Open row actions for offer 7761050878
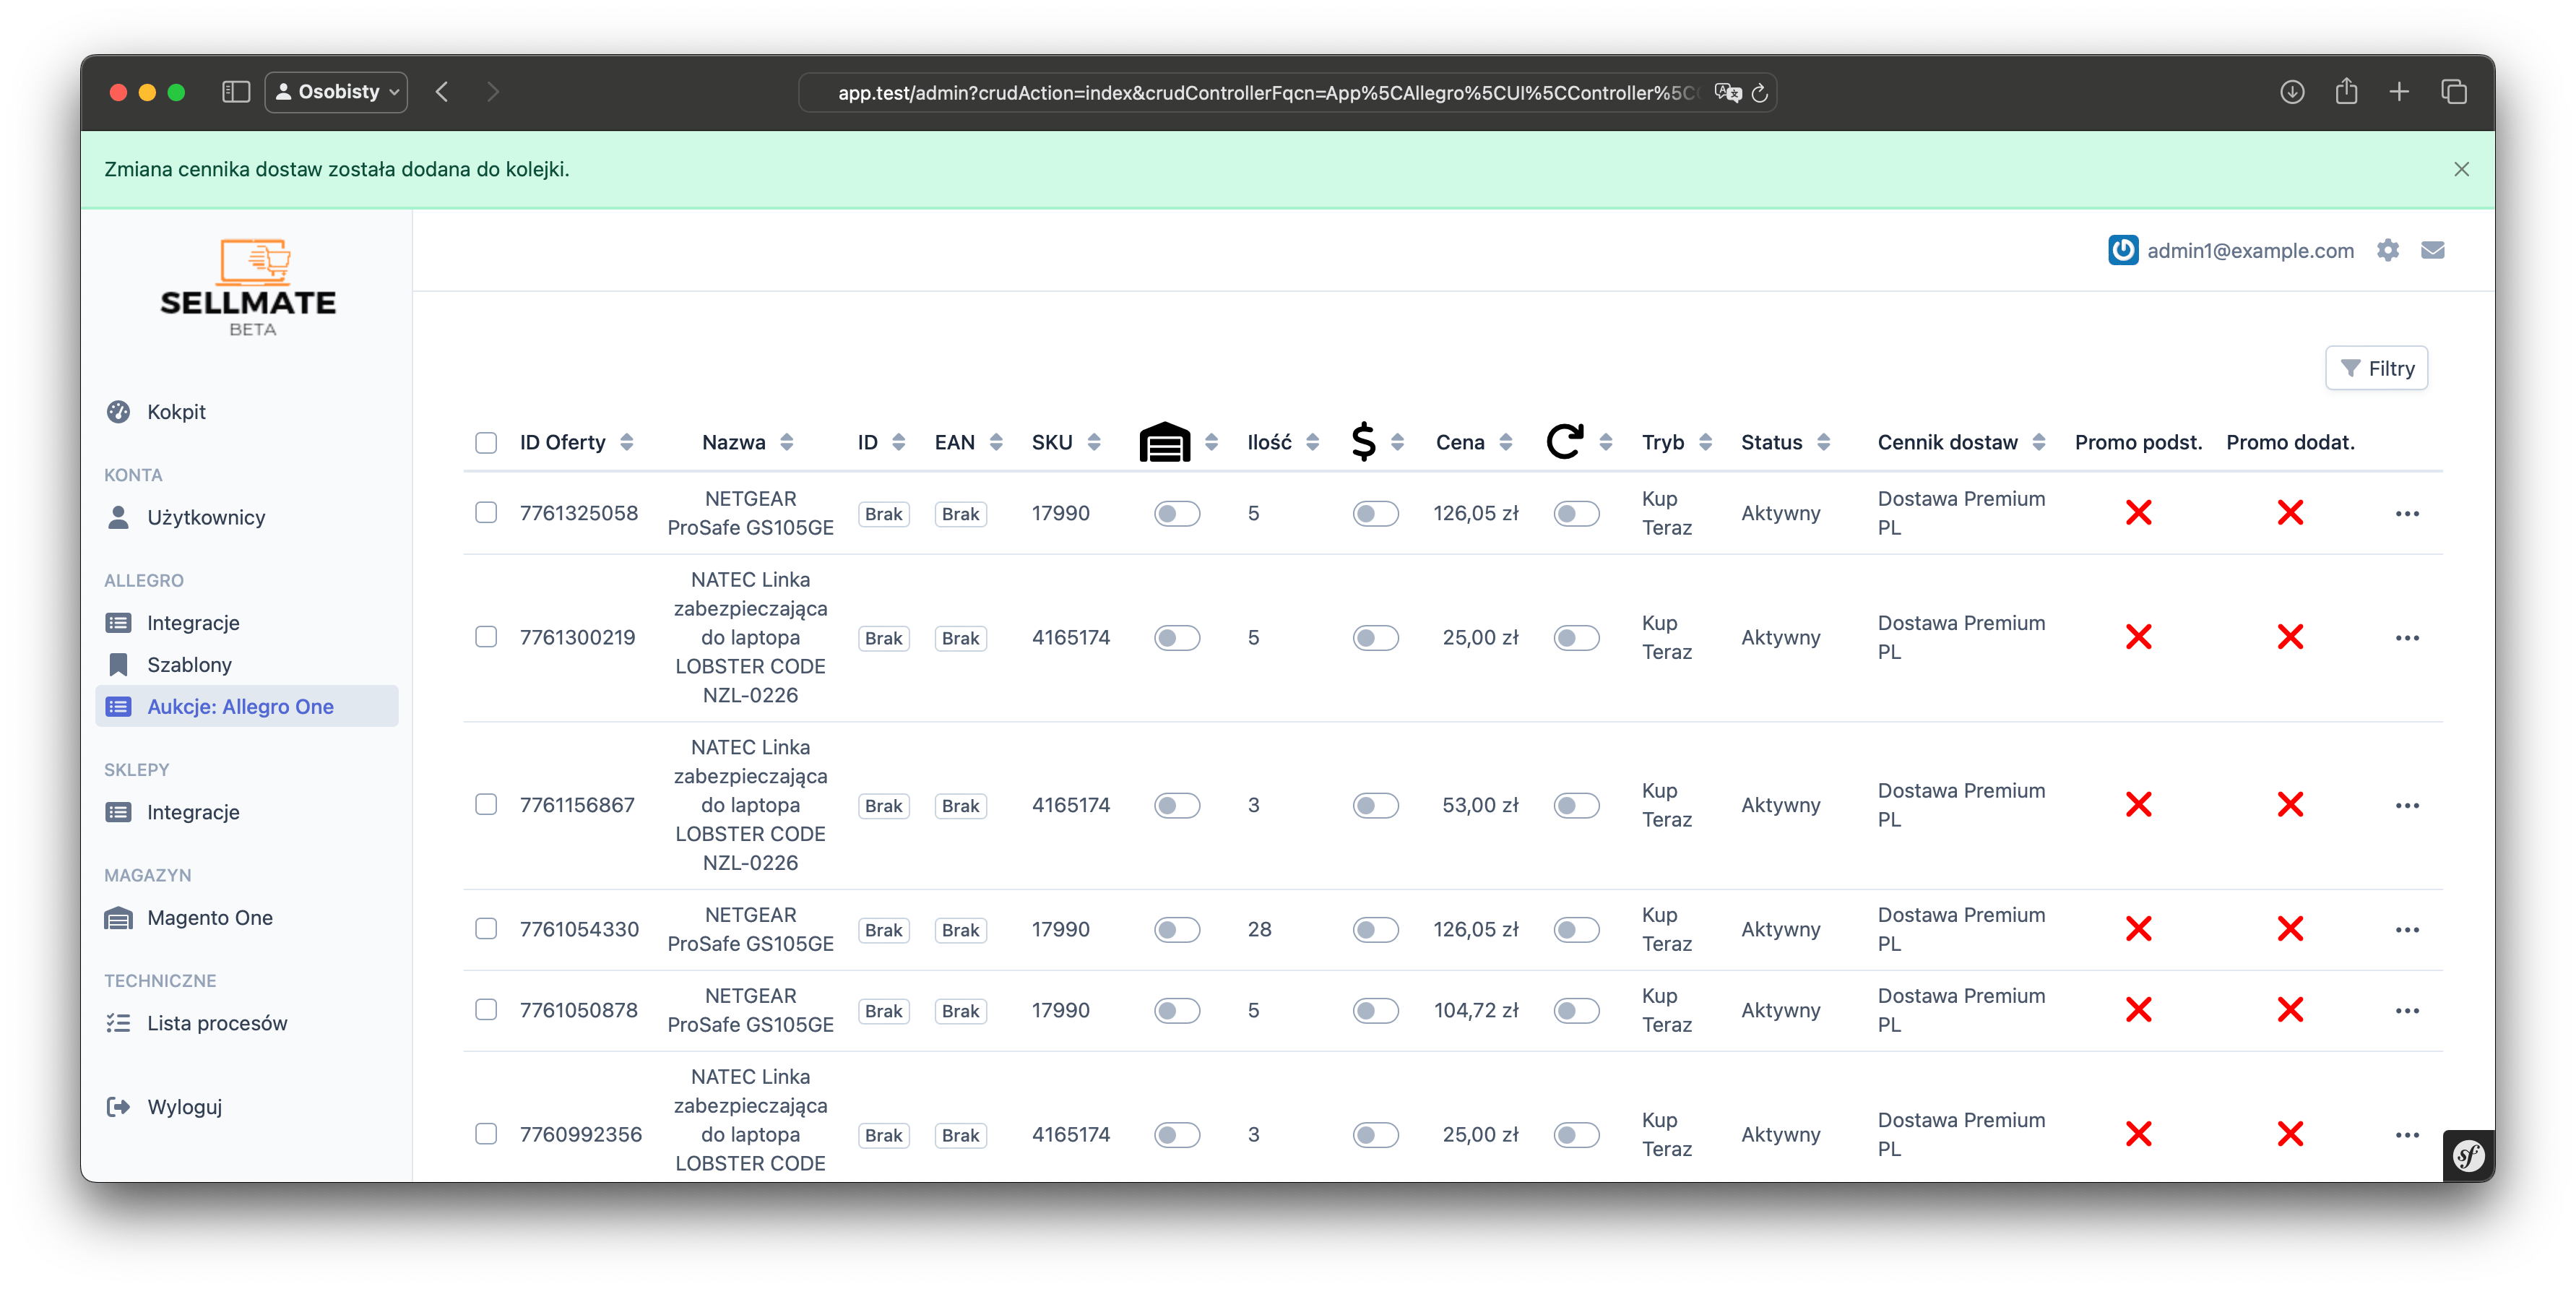 pyautogui.click(x=2407, y=1010)
